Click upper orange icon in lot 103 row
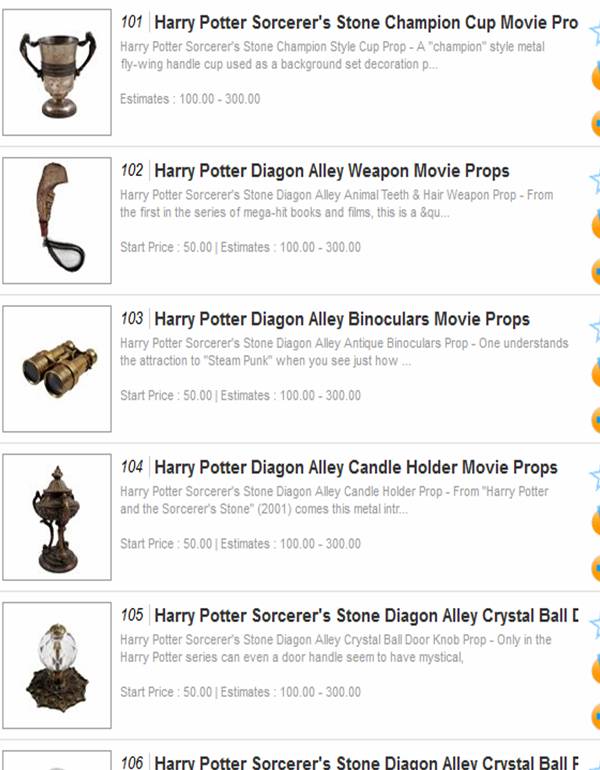 click(x=596, y=373)
